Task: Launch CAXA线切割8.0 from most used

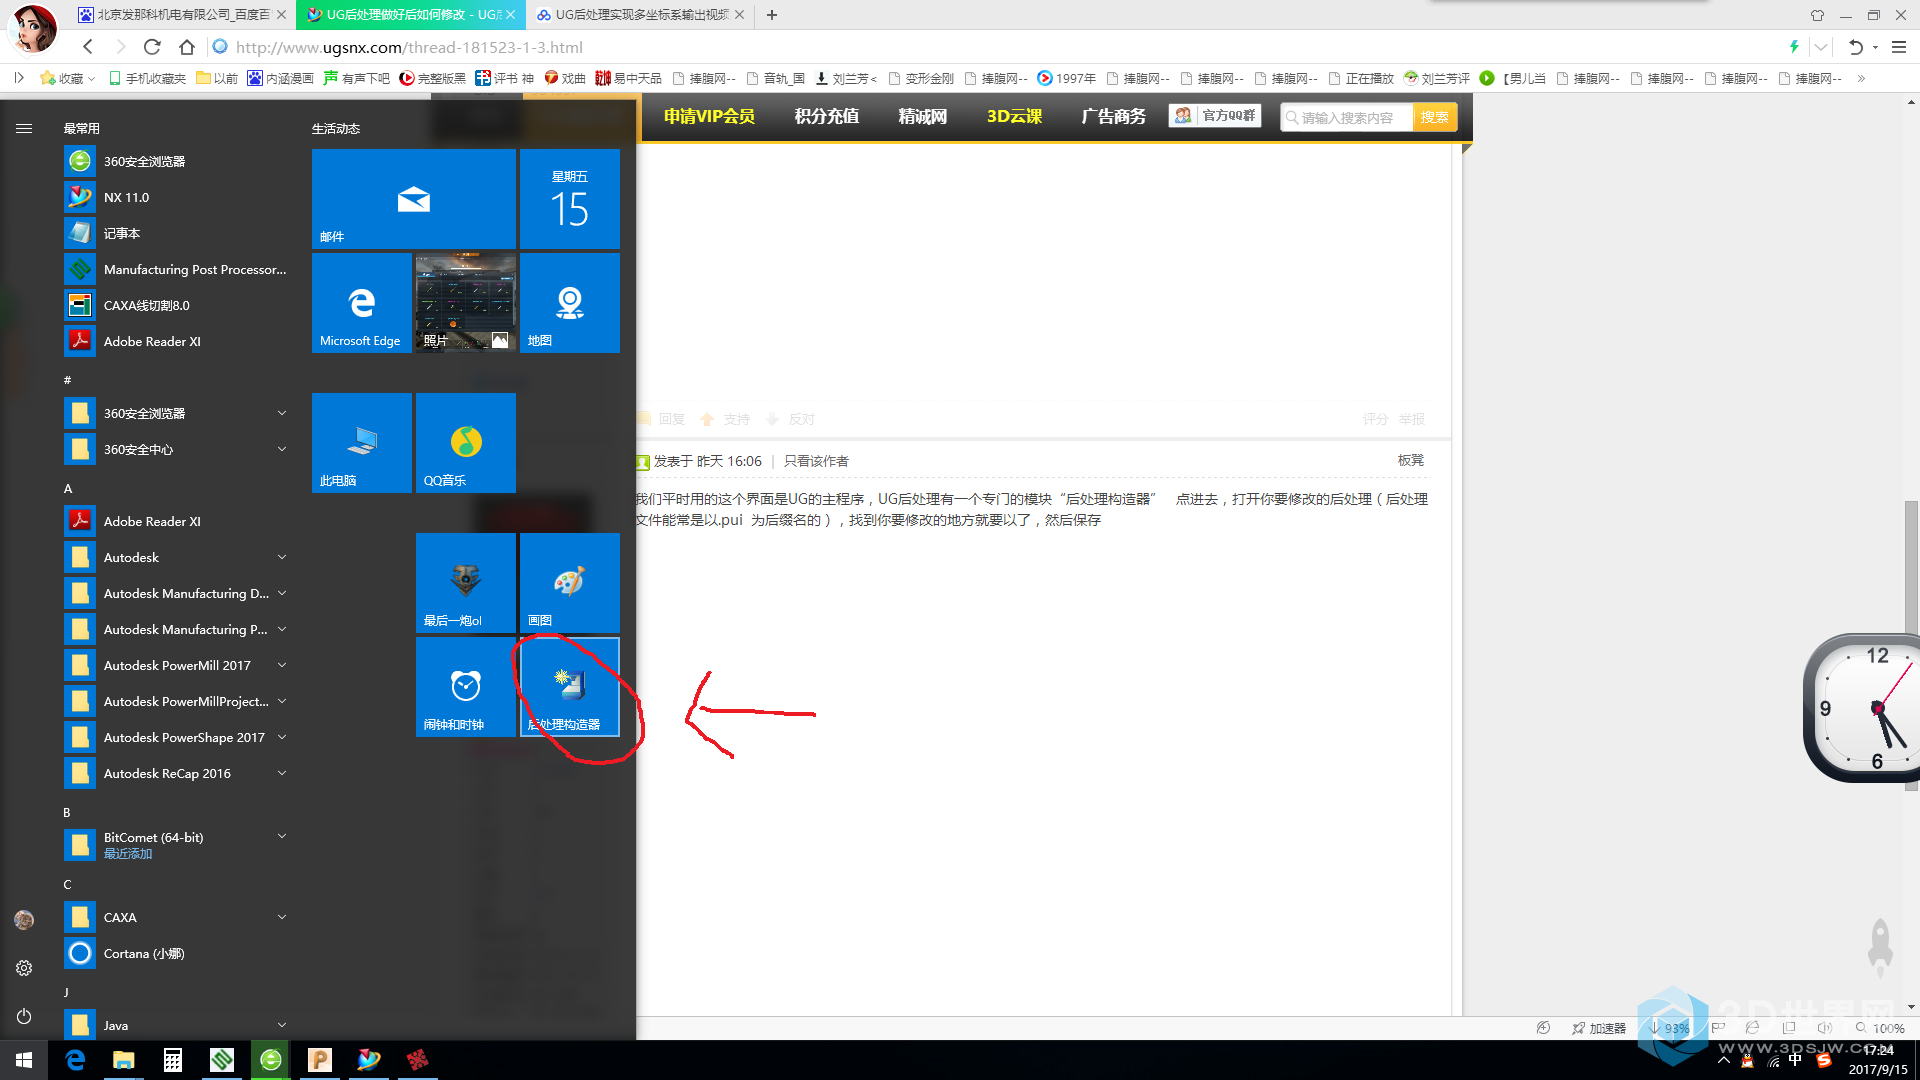Action: pos(178,305)
